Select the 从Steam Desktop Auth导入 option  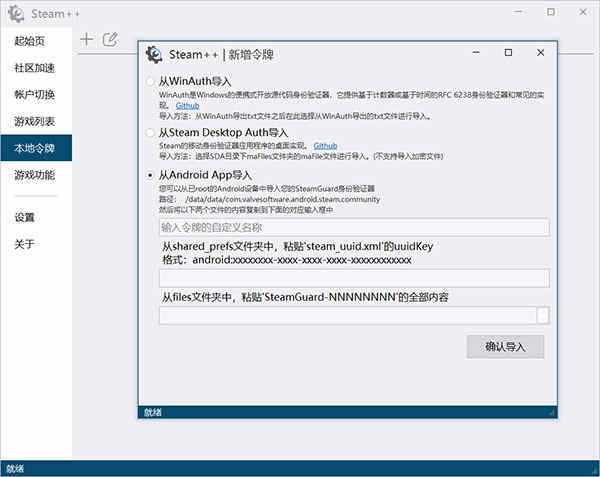150,133
